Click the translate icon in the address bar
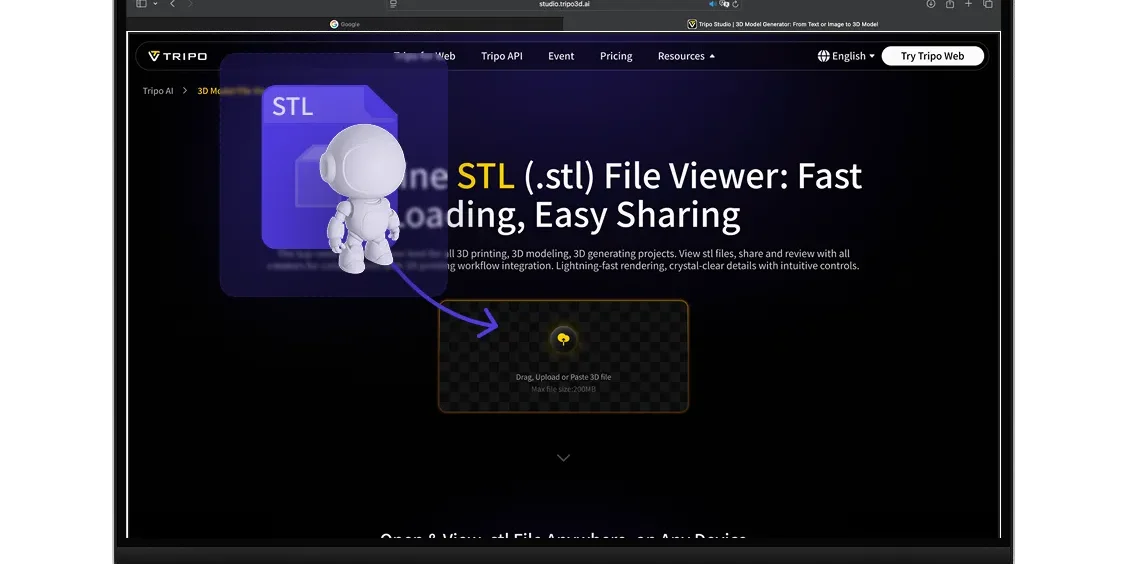 click(x=724, y=4)
